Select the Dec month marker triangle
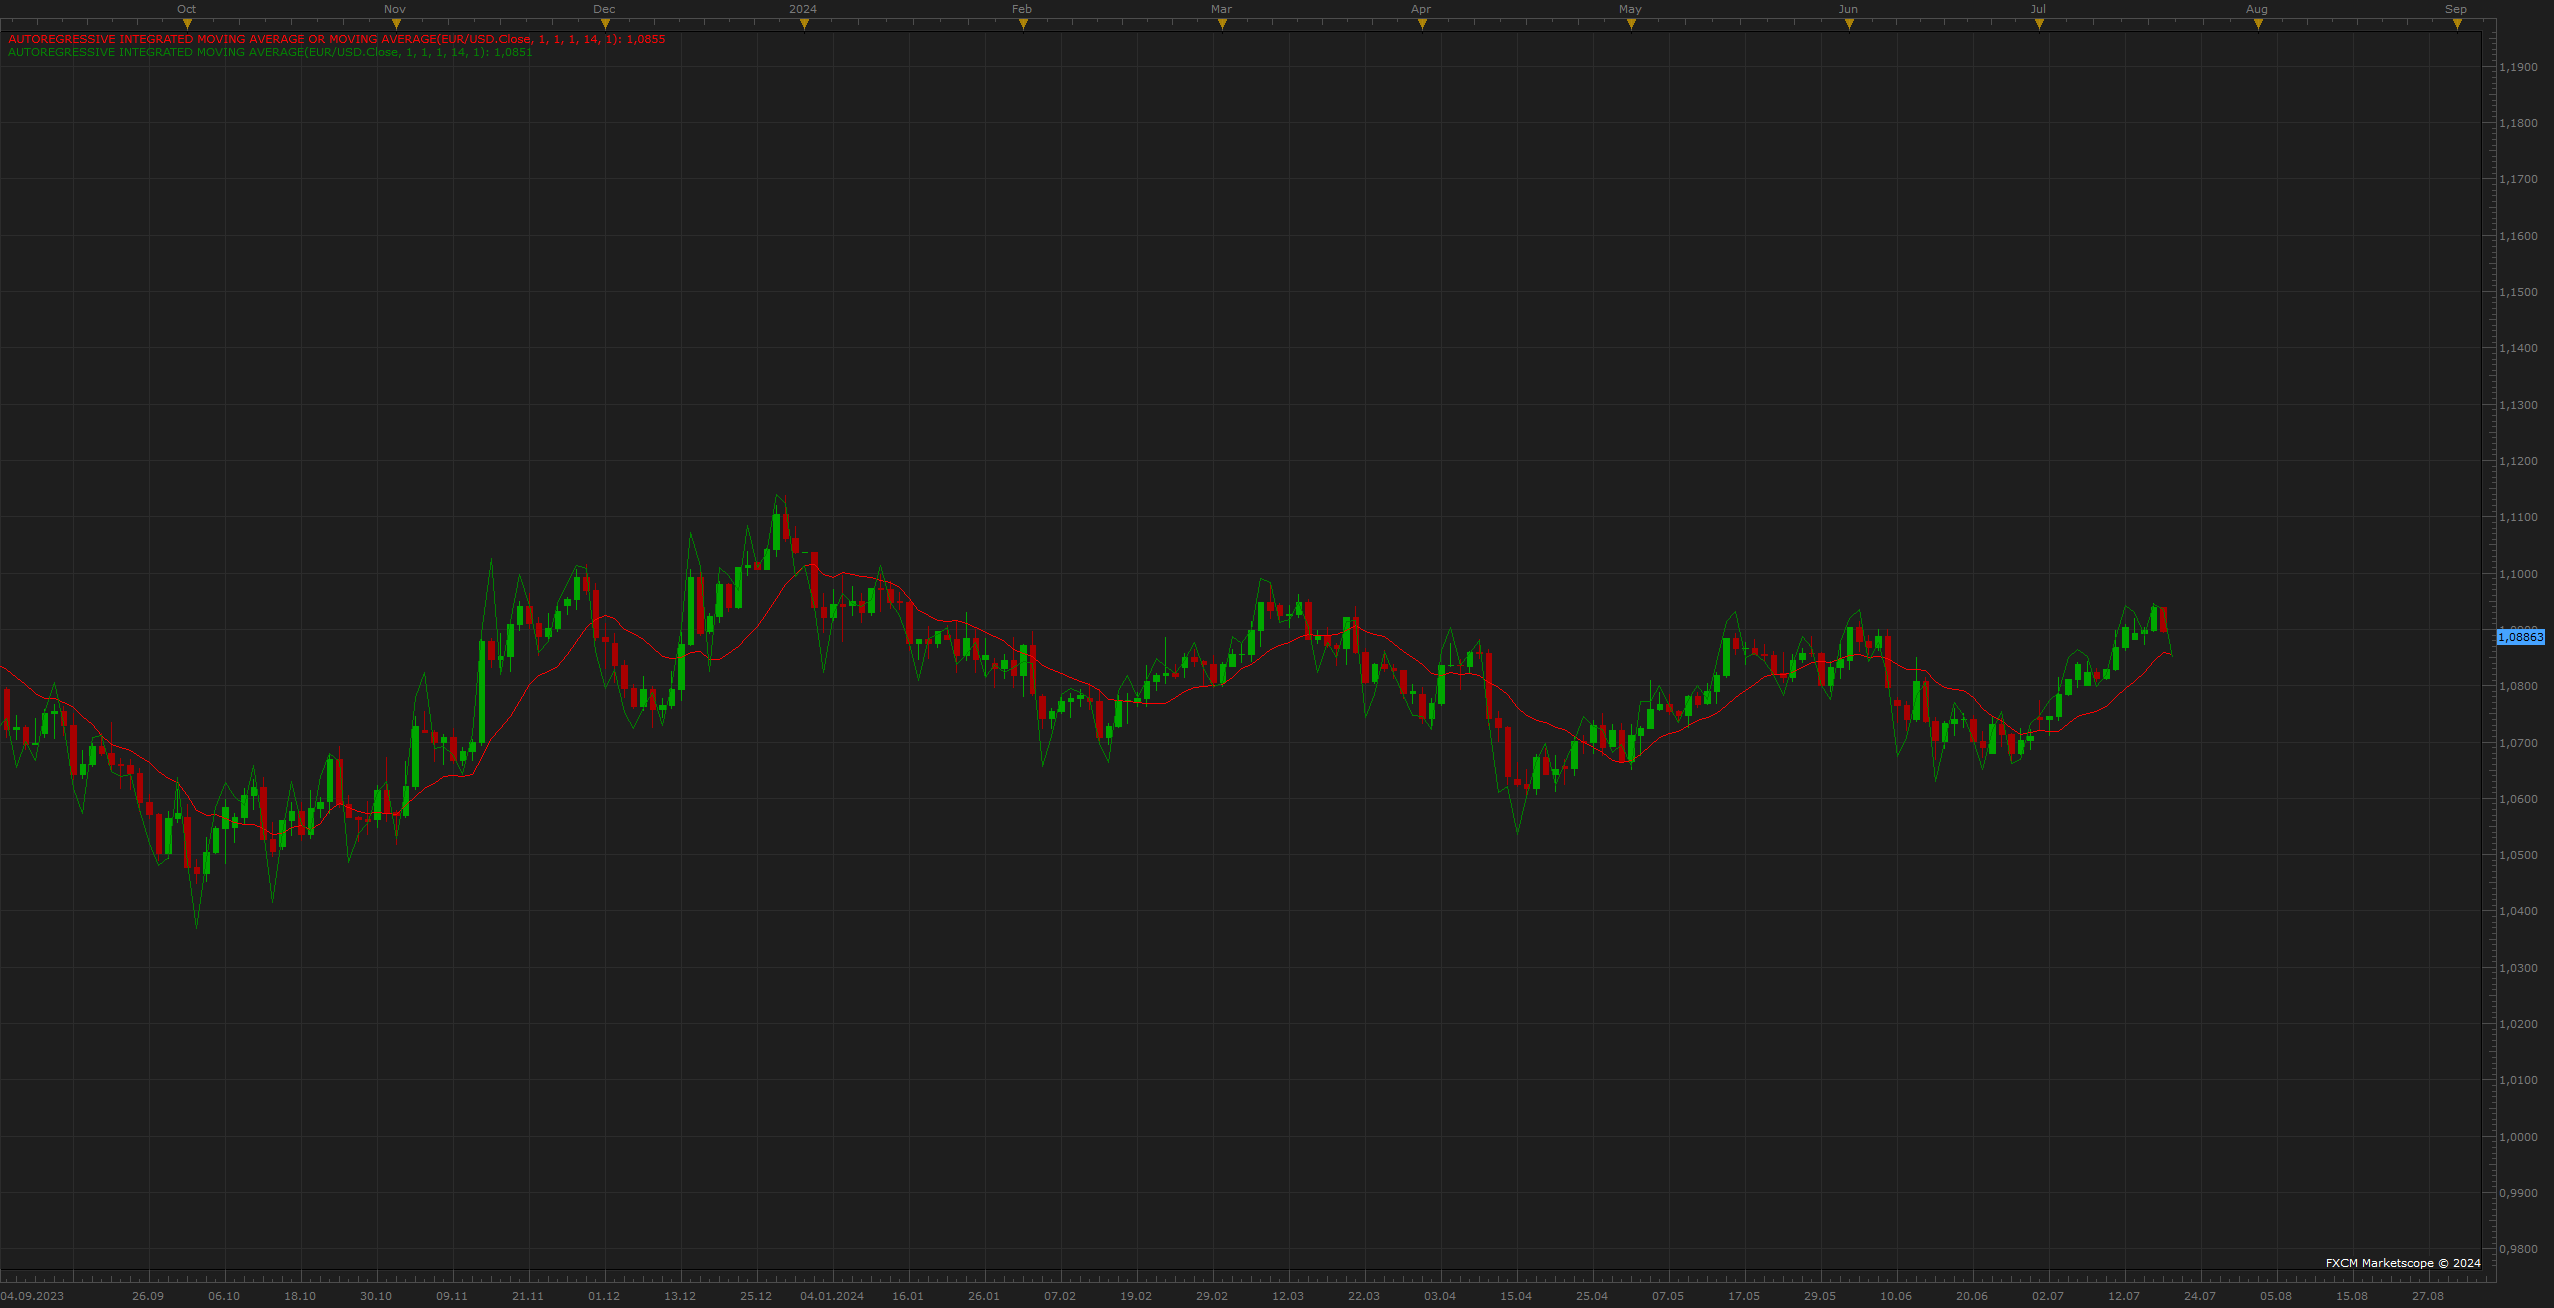 click(605, 24)
